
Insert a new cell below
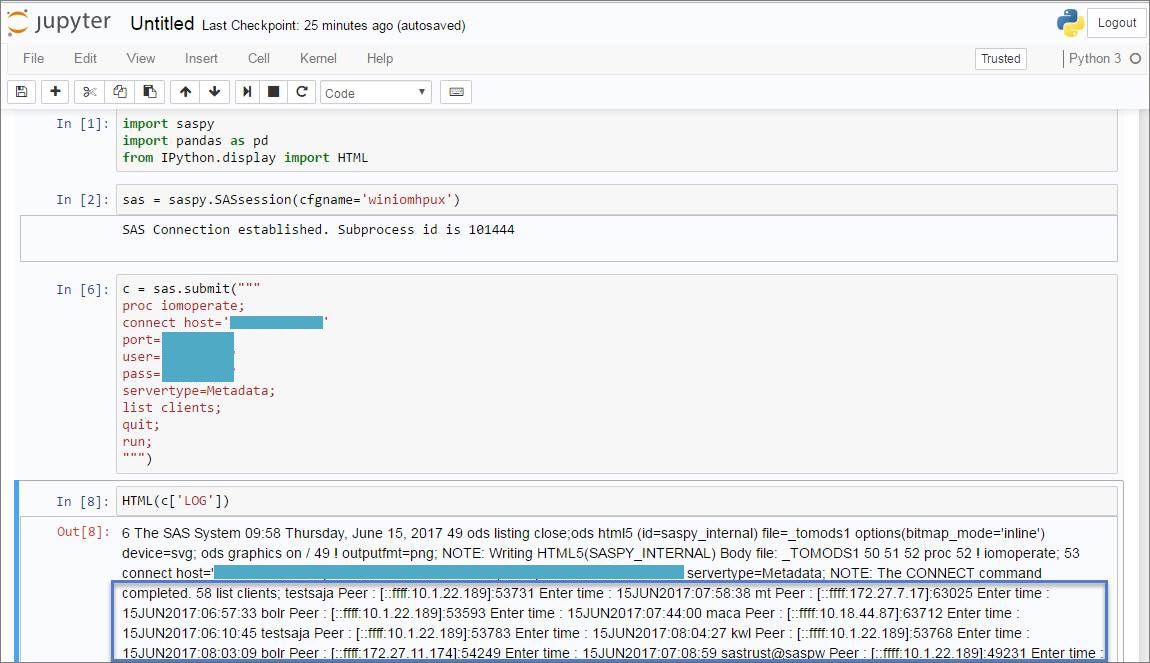55,91
